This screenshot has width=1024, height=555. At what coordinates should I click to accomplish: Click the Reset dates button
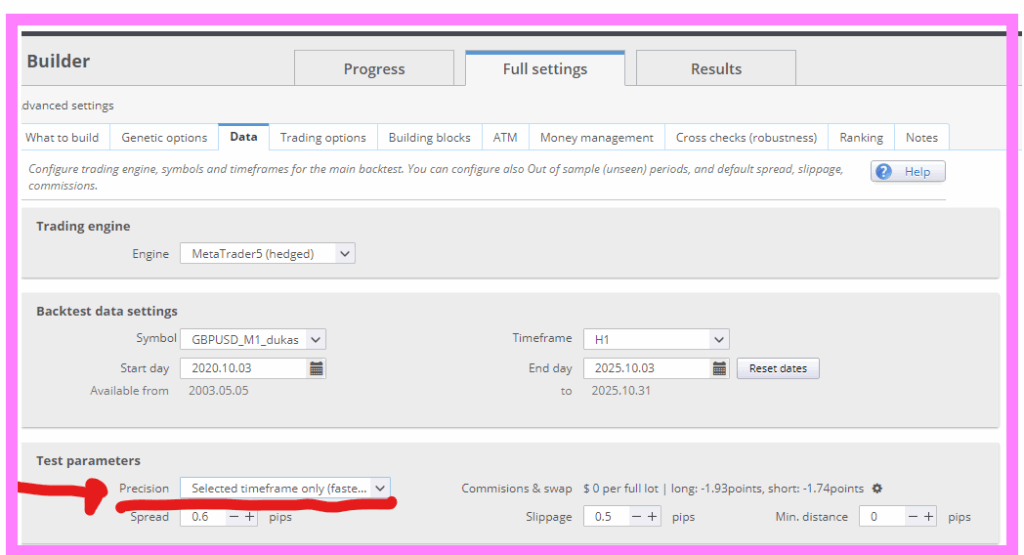[x=778, y=368]
